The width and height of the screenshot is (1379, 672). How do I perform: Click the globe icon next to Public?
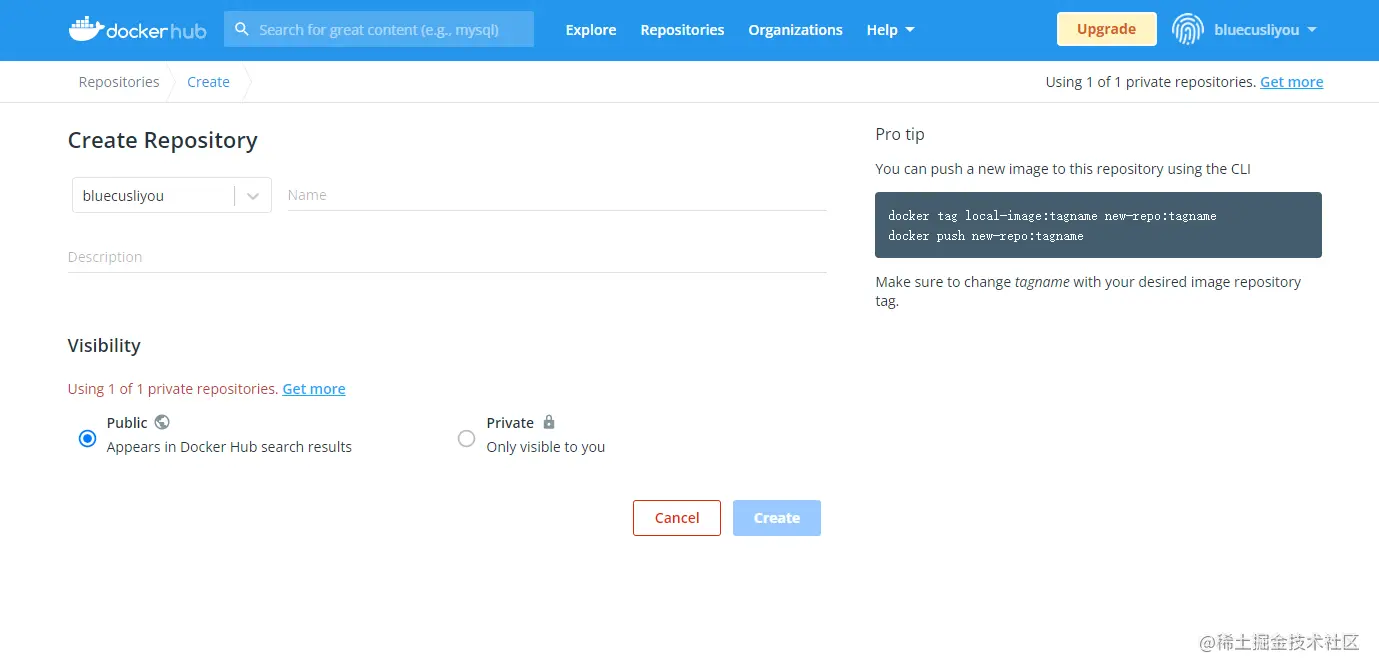tap(162, 422)
